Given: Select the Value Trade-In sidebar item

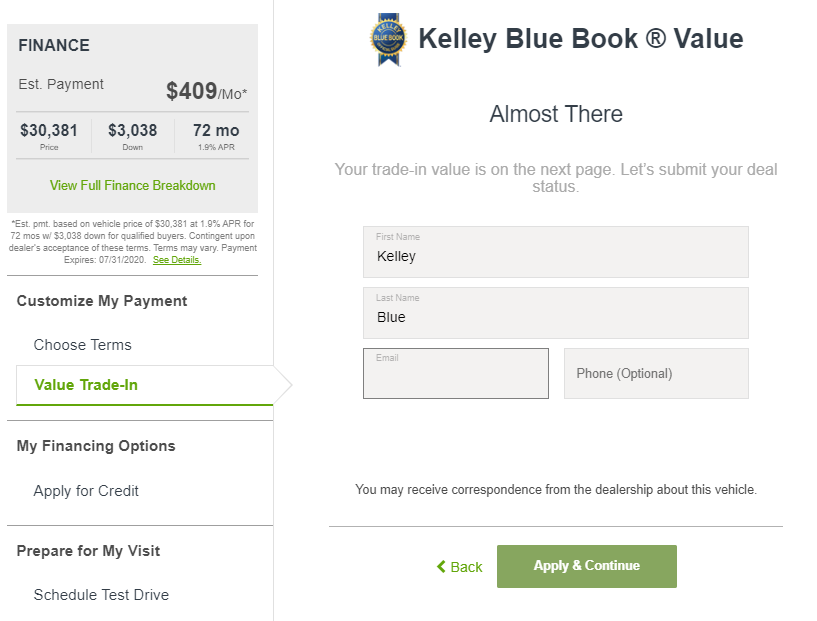Looking at the screenshot, I should (x=145, y=385).
